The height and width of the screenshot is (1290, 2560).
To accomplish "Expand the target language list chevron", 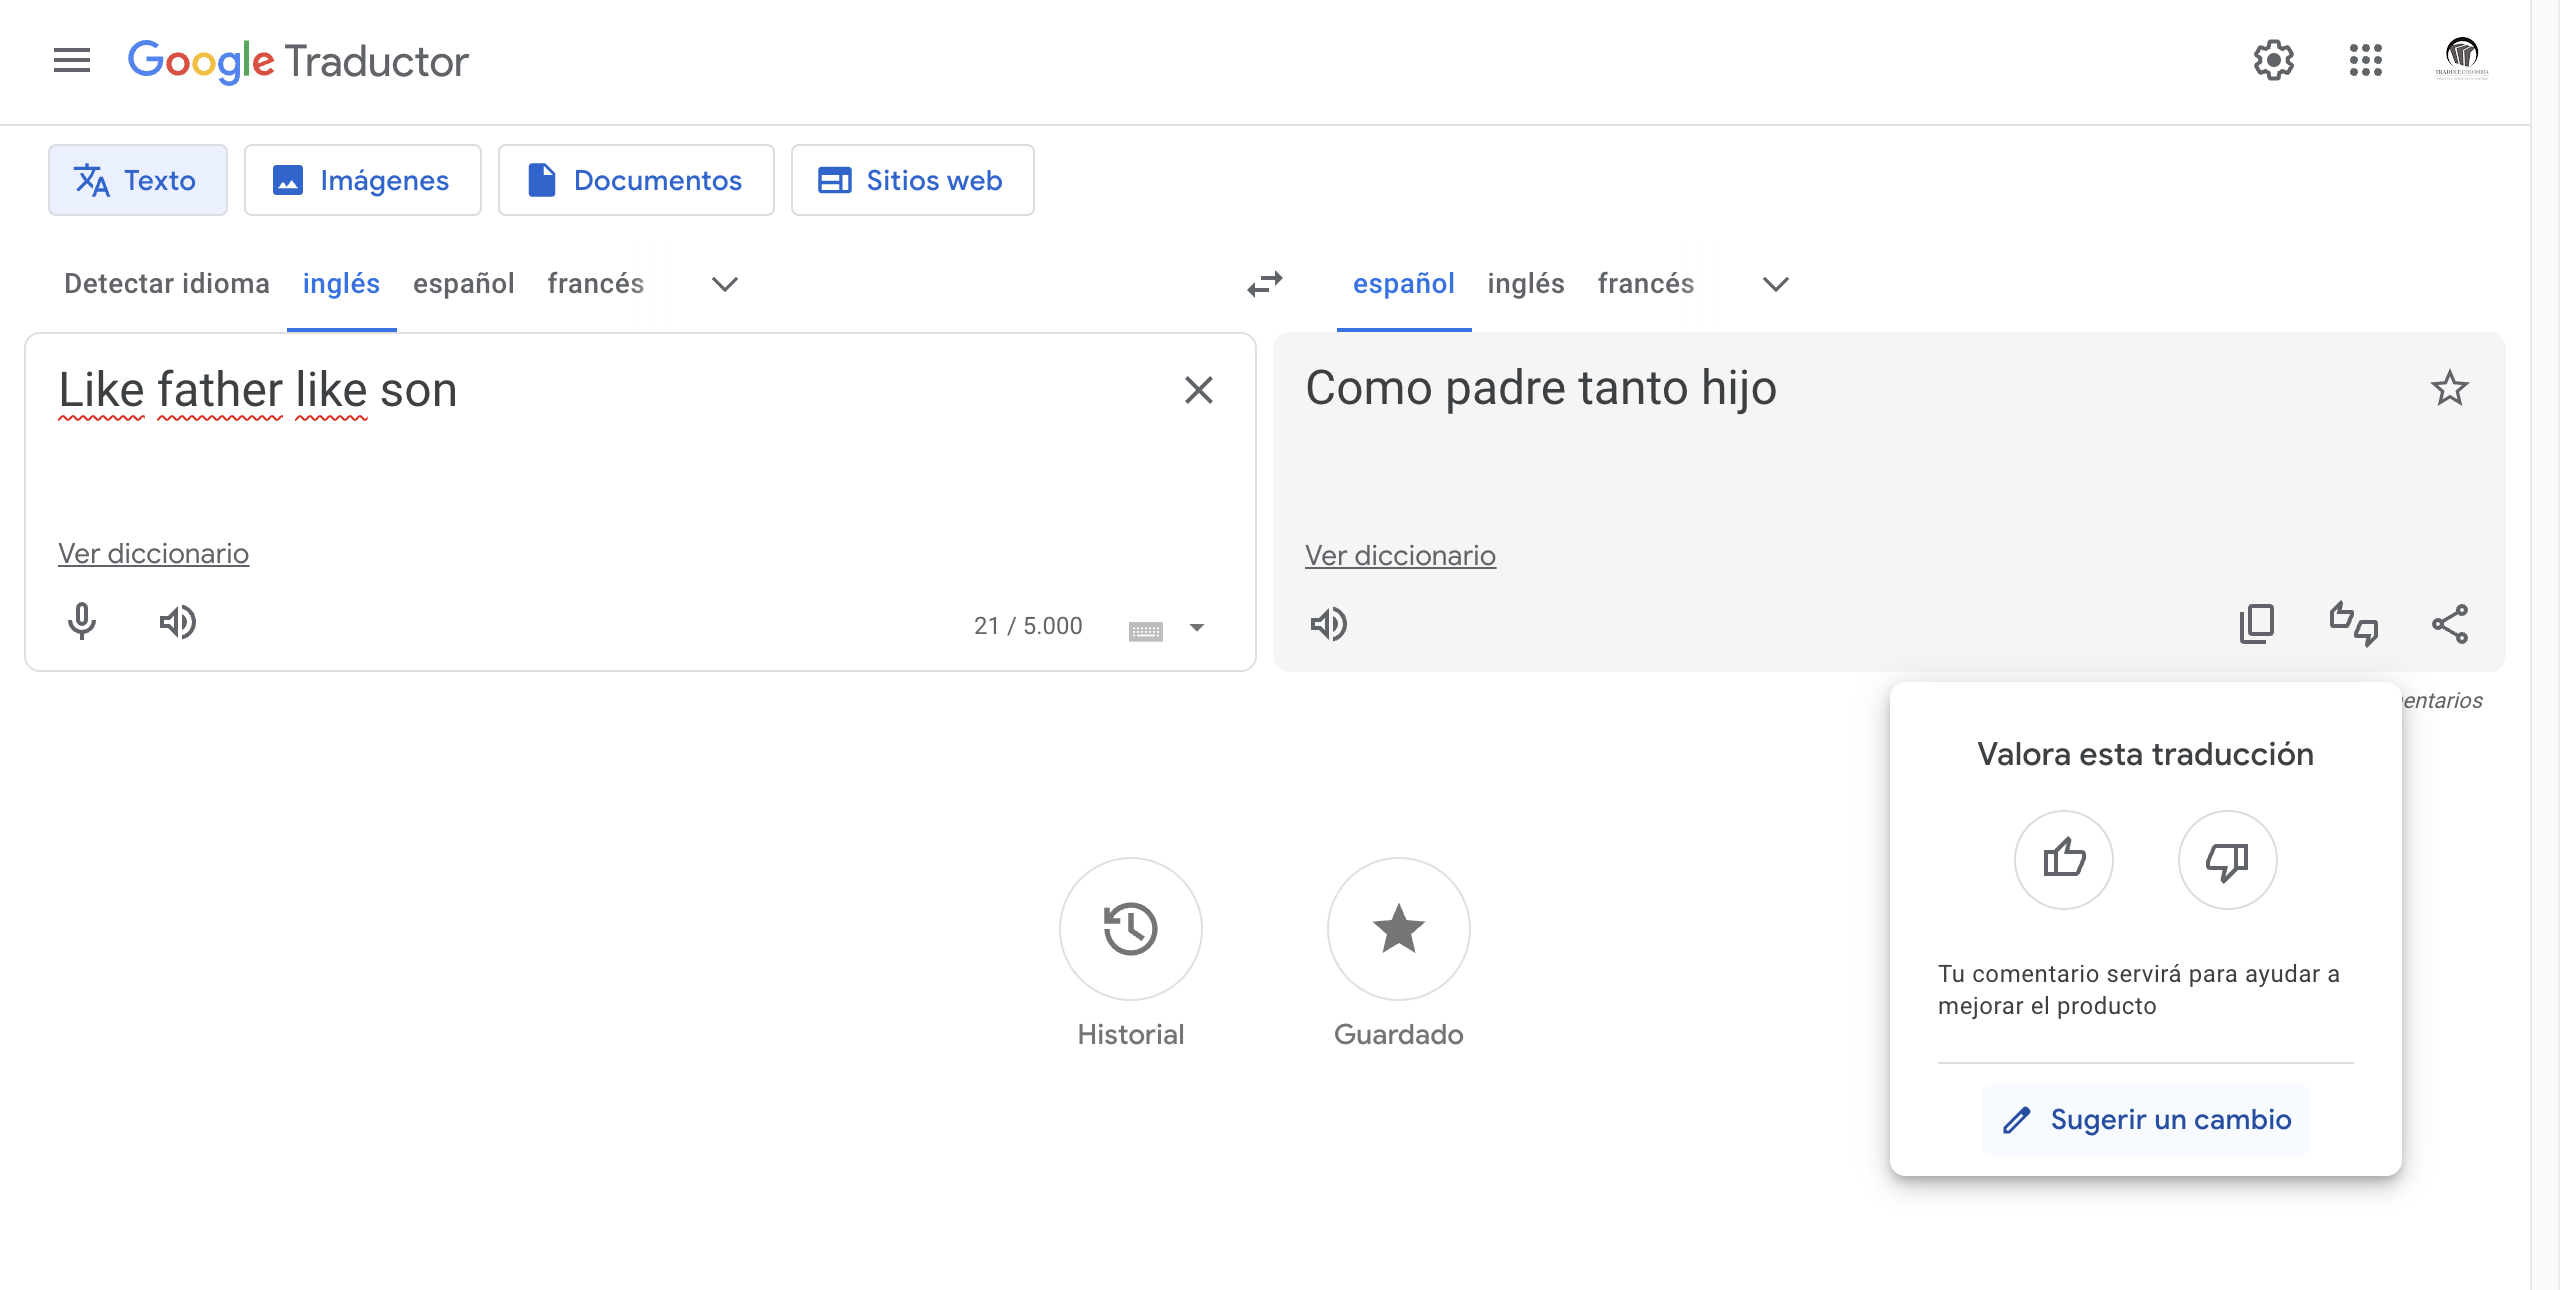I will tap(1776, 285).
